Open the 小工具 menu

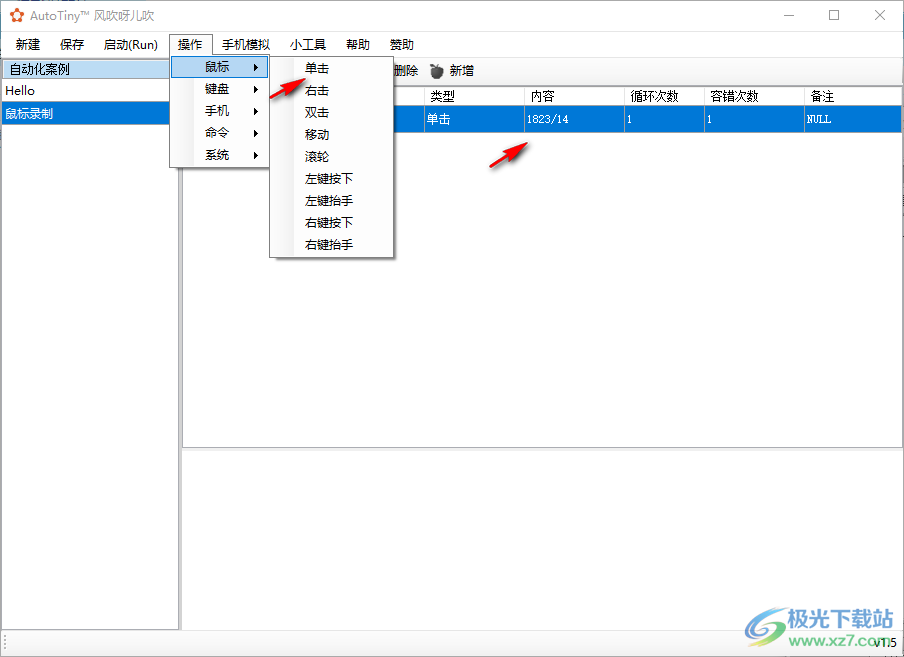307,44
